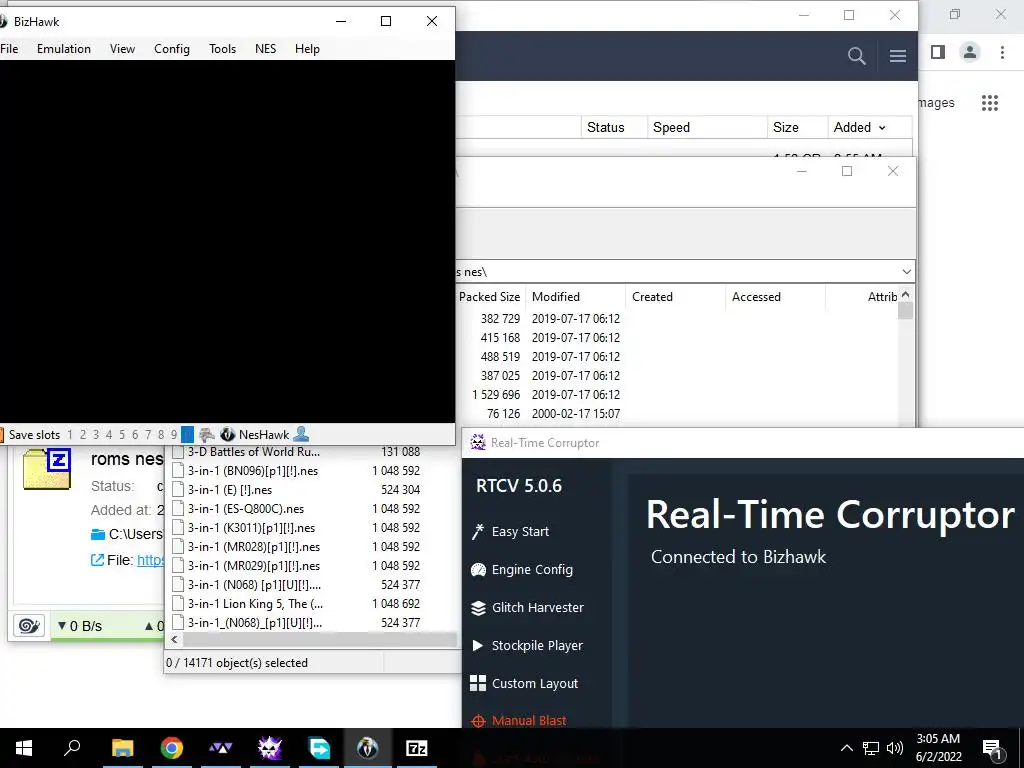The height and width of the screenshot is (768, 1024).
Task: Select save slot 1 in BizHawk
Action: click(70, 435)
